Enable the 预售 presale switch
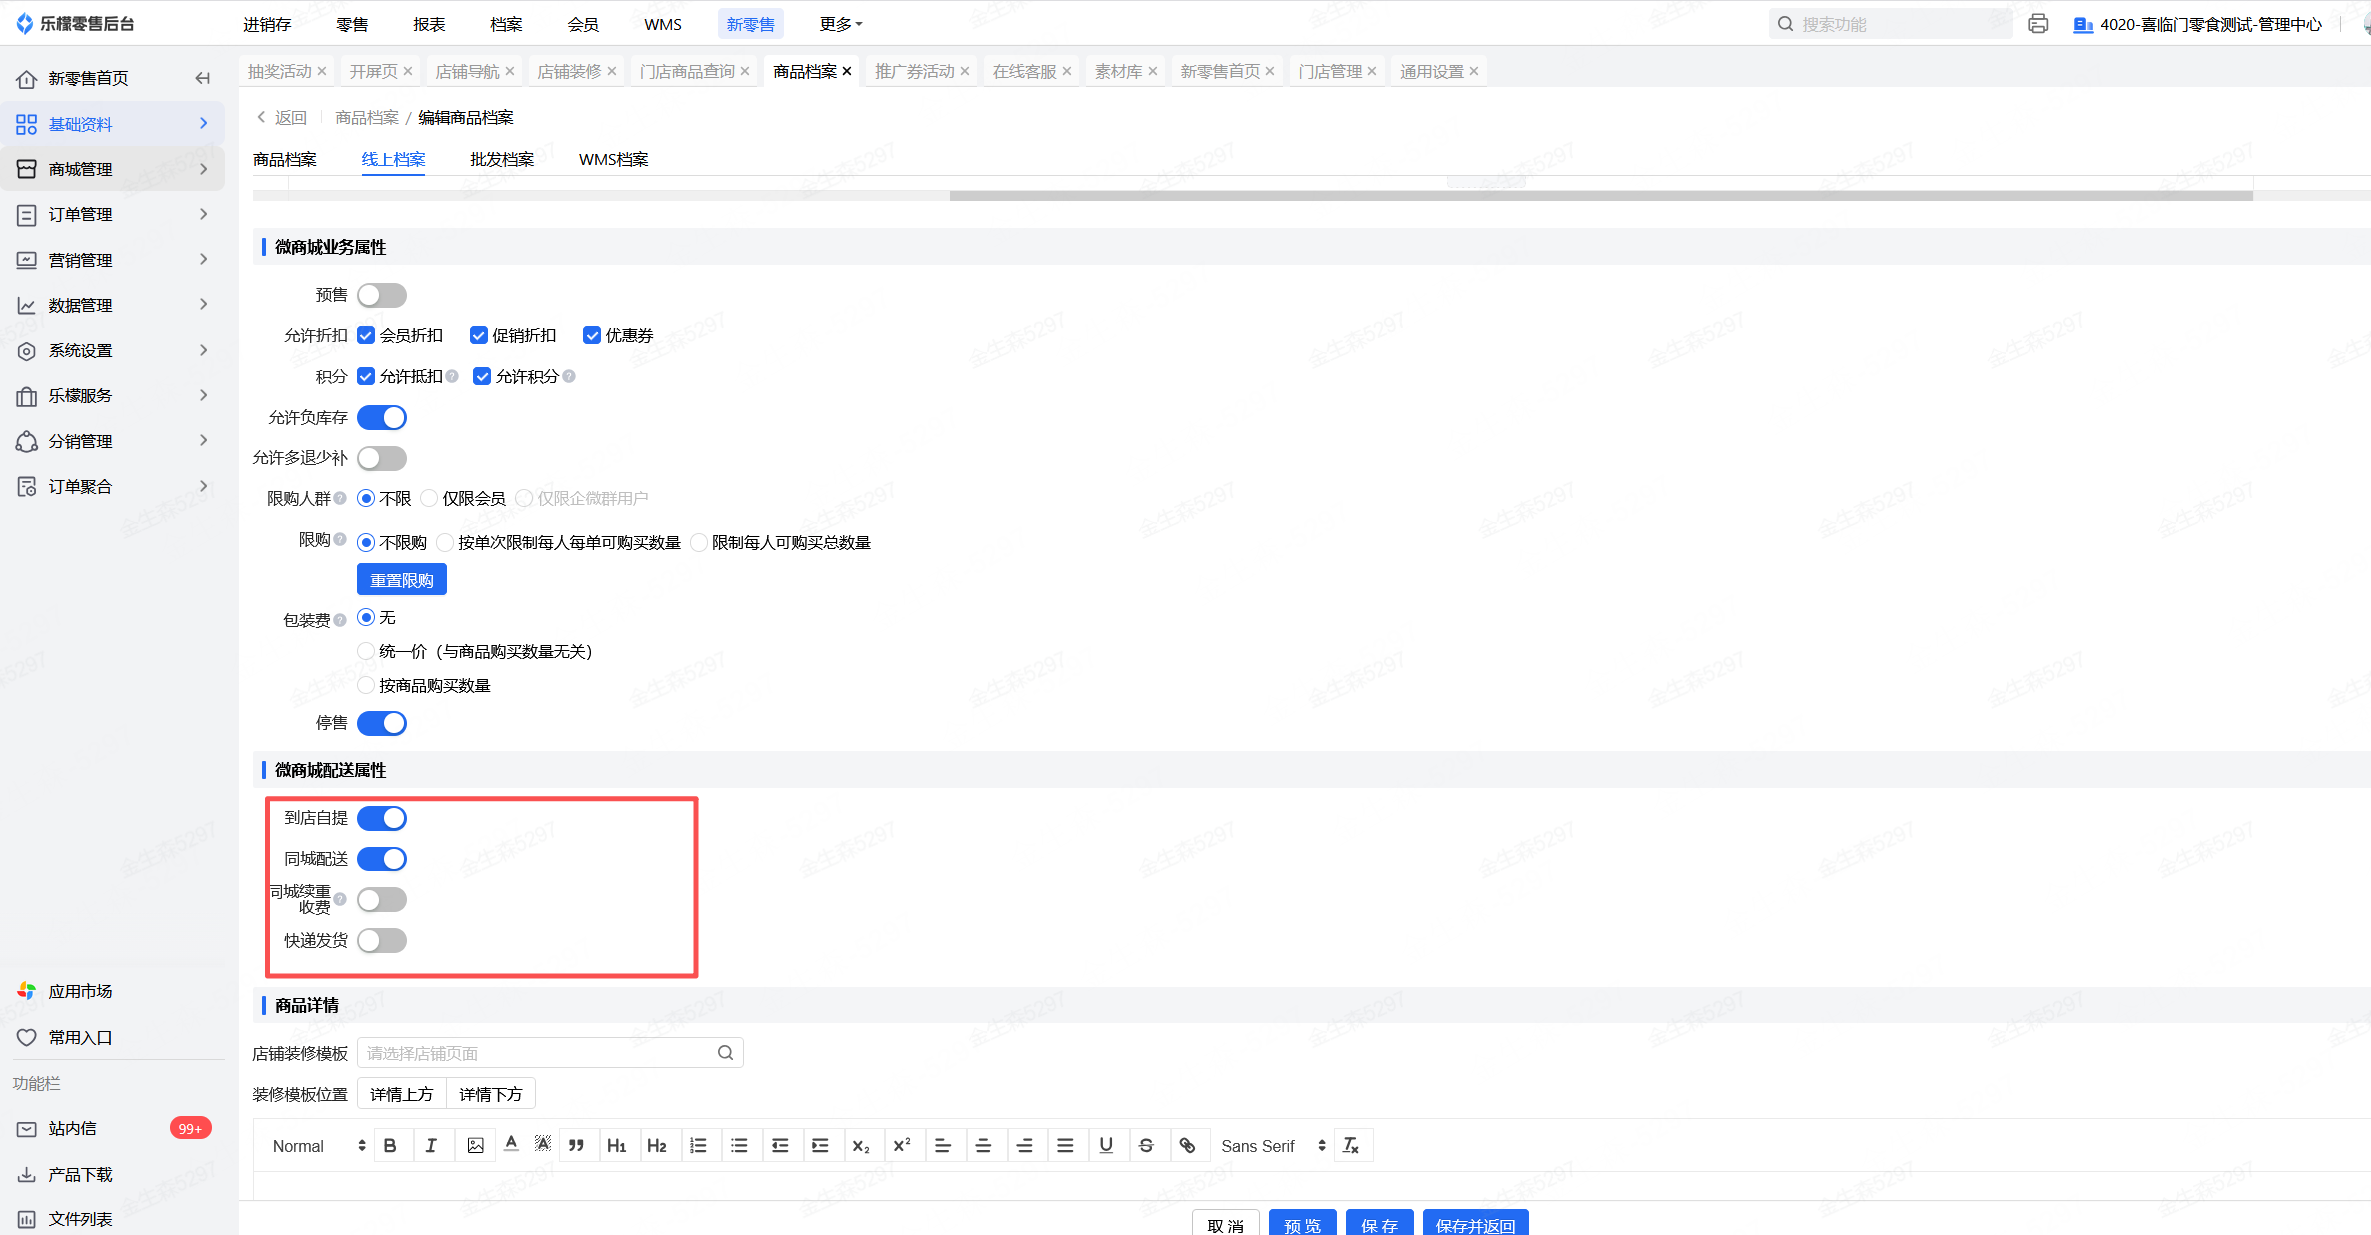The width and height of the screenshot is (2371, 1235). click(382, 295)
